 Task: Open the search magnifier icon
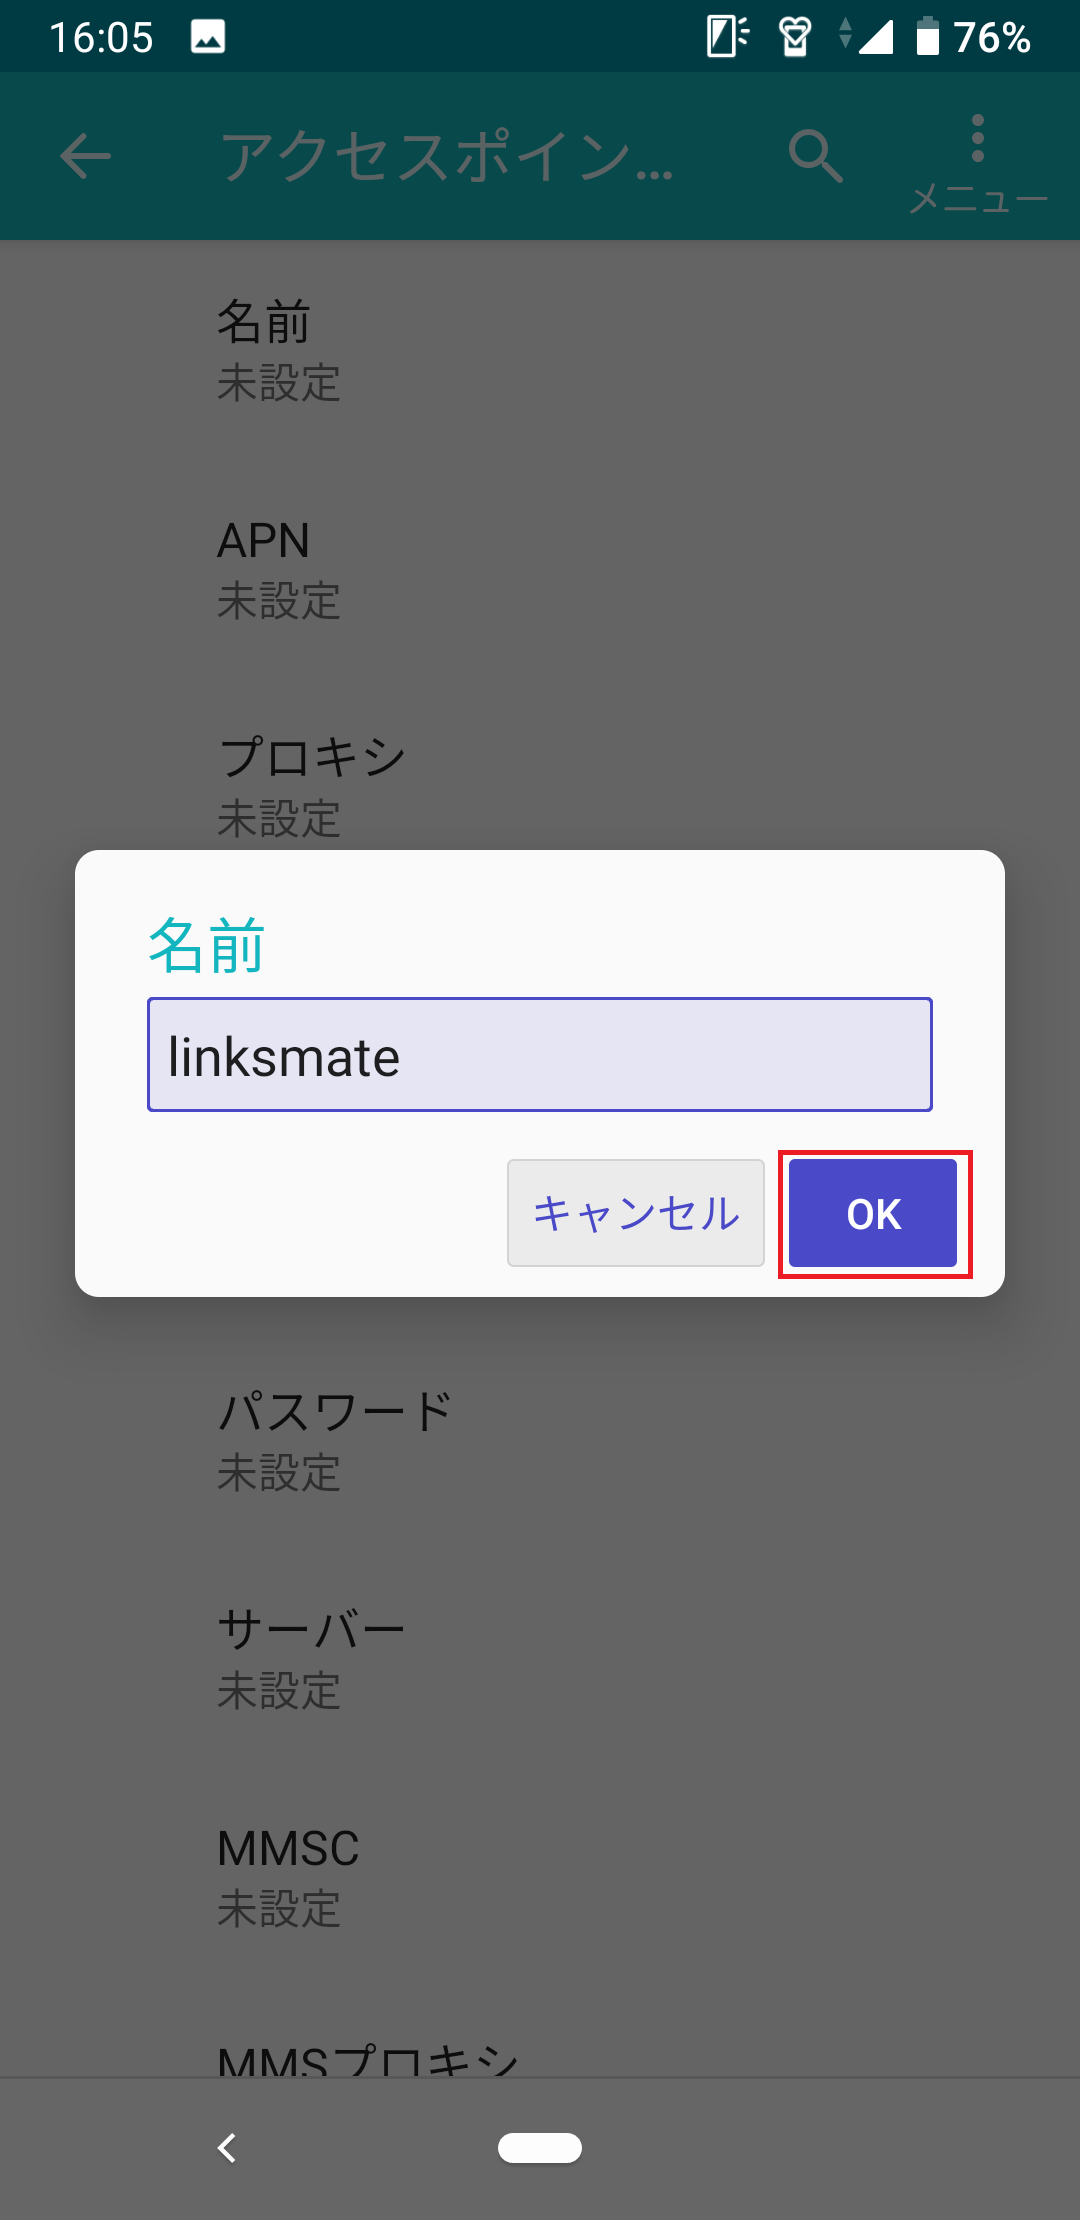coord(815,156)
